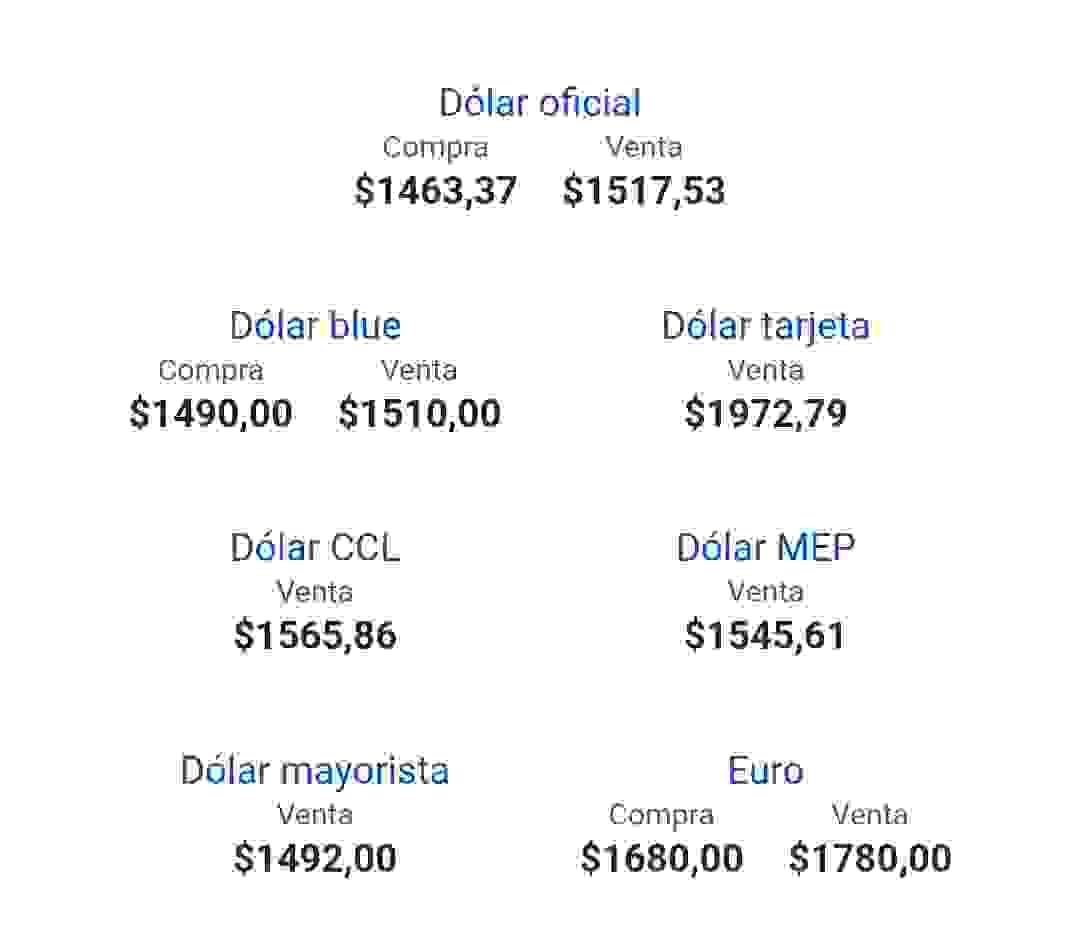Select the Dólar mayorista price $1492,00
Screen dimensions: 1080x950
[315, 859]
